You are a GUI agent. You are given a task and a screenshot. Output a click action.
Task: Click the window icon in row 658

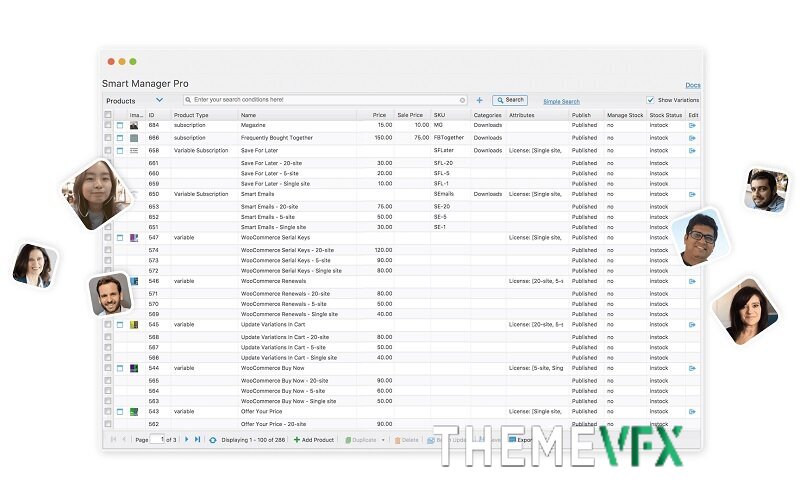(120, 151)
